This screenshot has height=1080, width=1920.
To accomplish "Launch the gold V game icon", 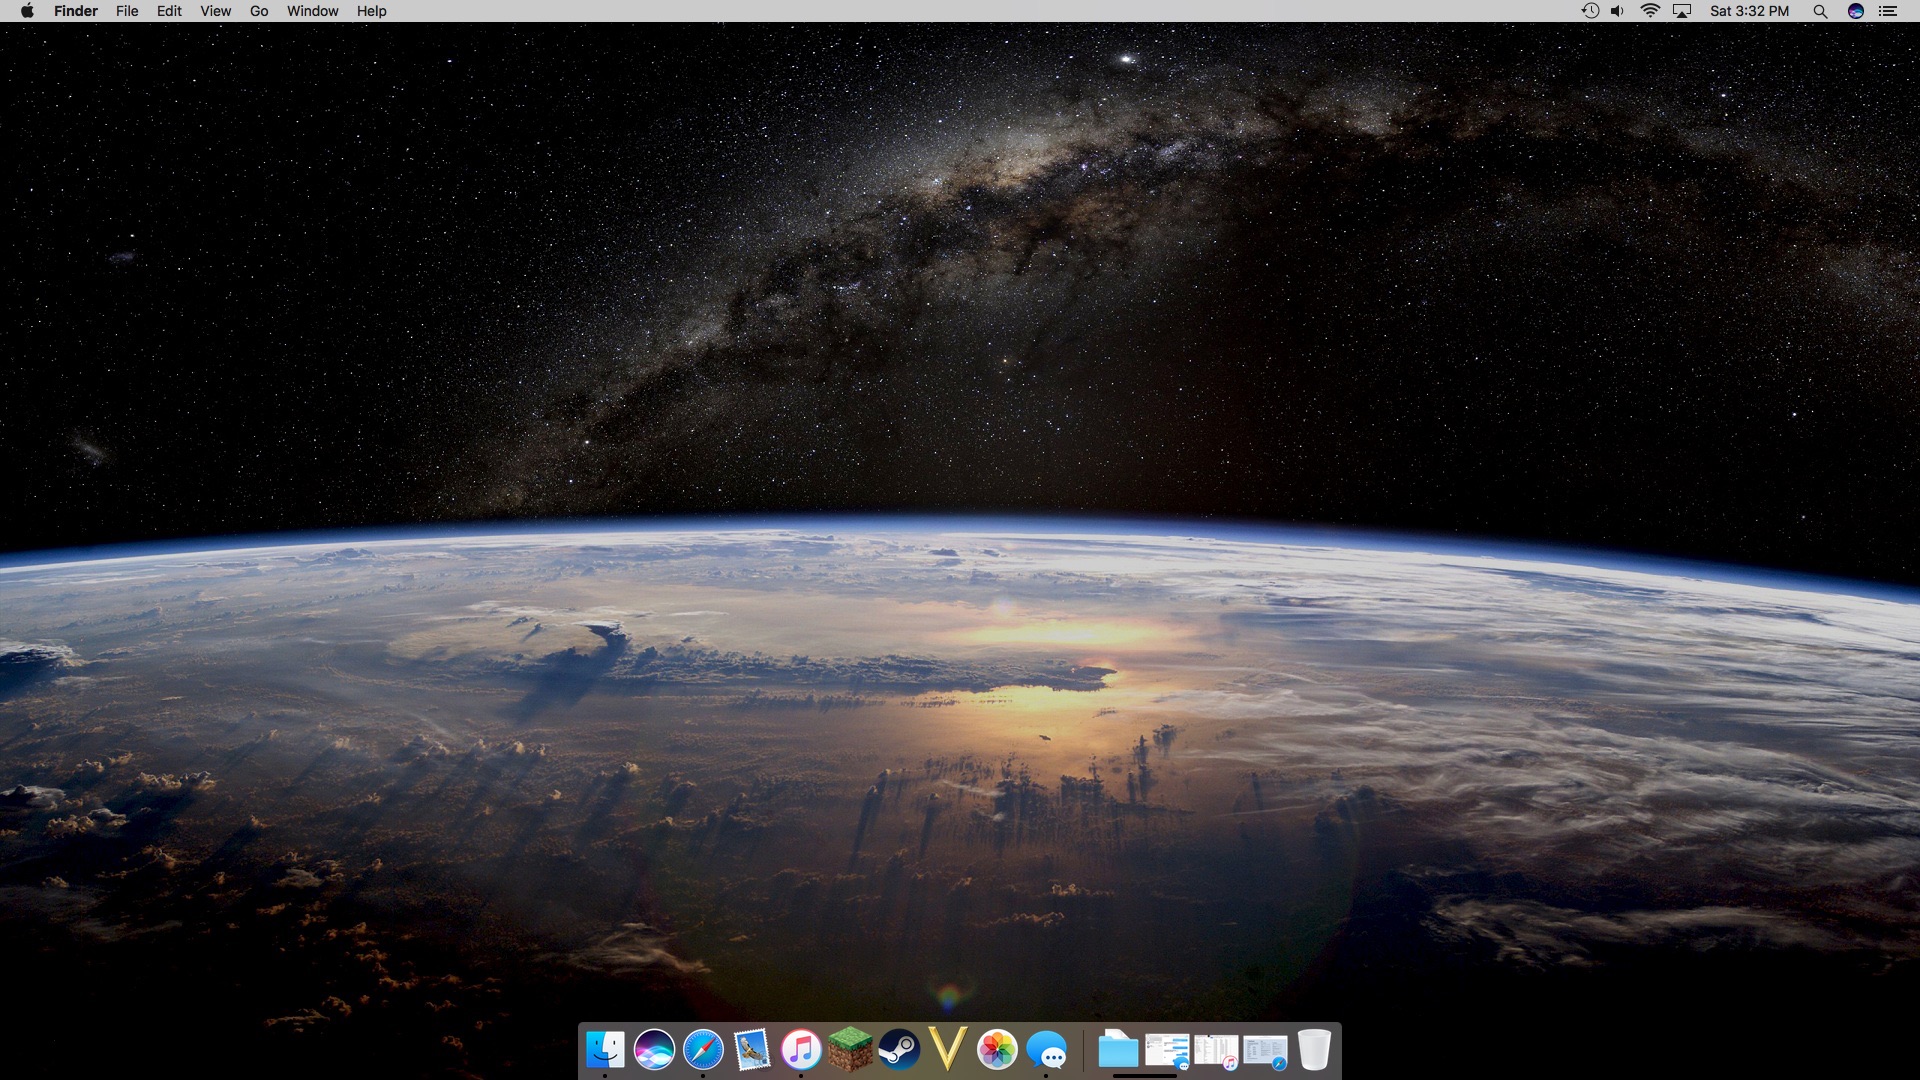I will [948, 1049].
